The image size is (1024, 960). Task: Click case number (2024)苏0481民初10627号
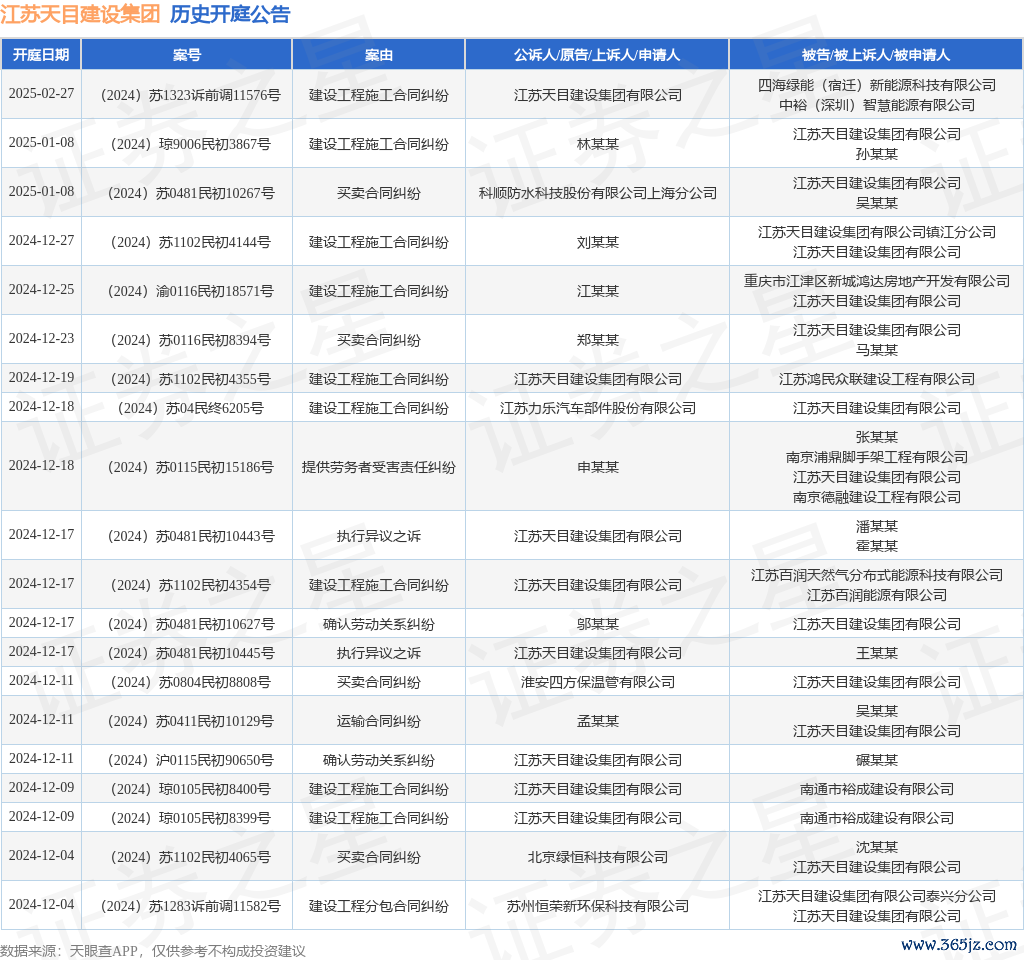point(190,624)
